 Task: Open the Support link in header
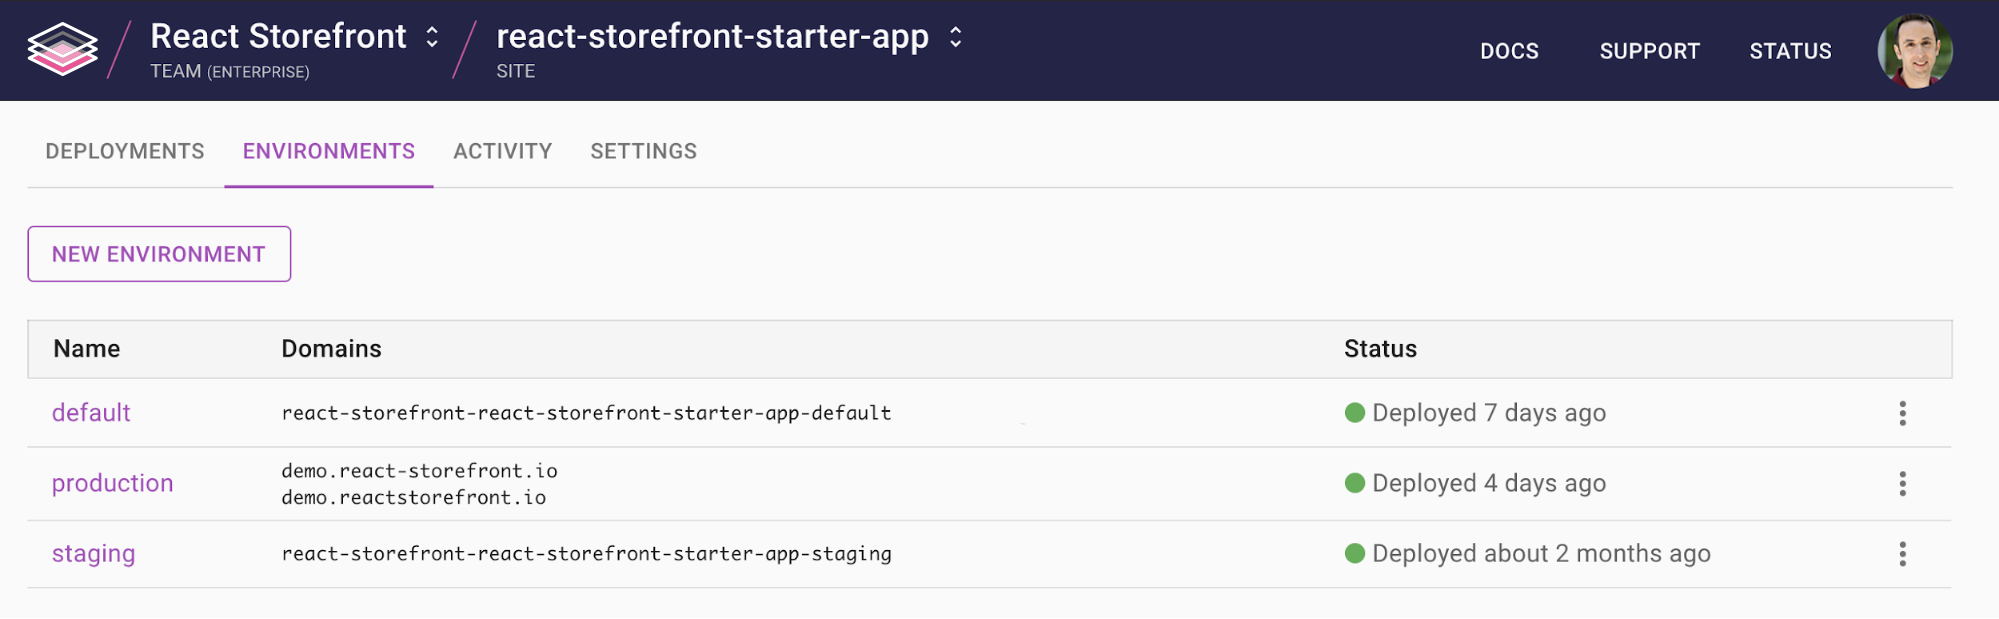[1649, 51]
